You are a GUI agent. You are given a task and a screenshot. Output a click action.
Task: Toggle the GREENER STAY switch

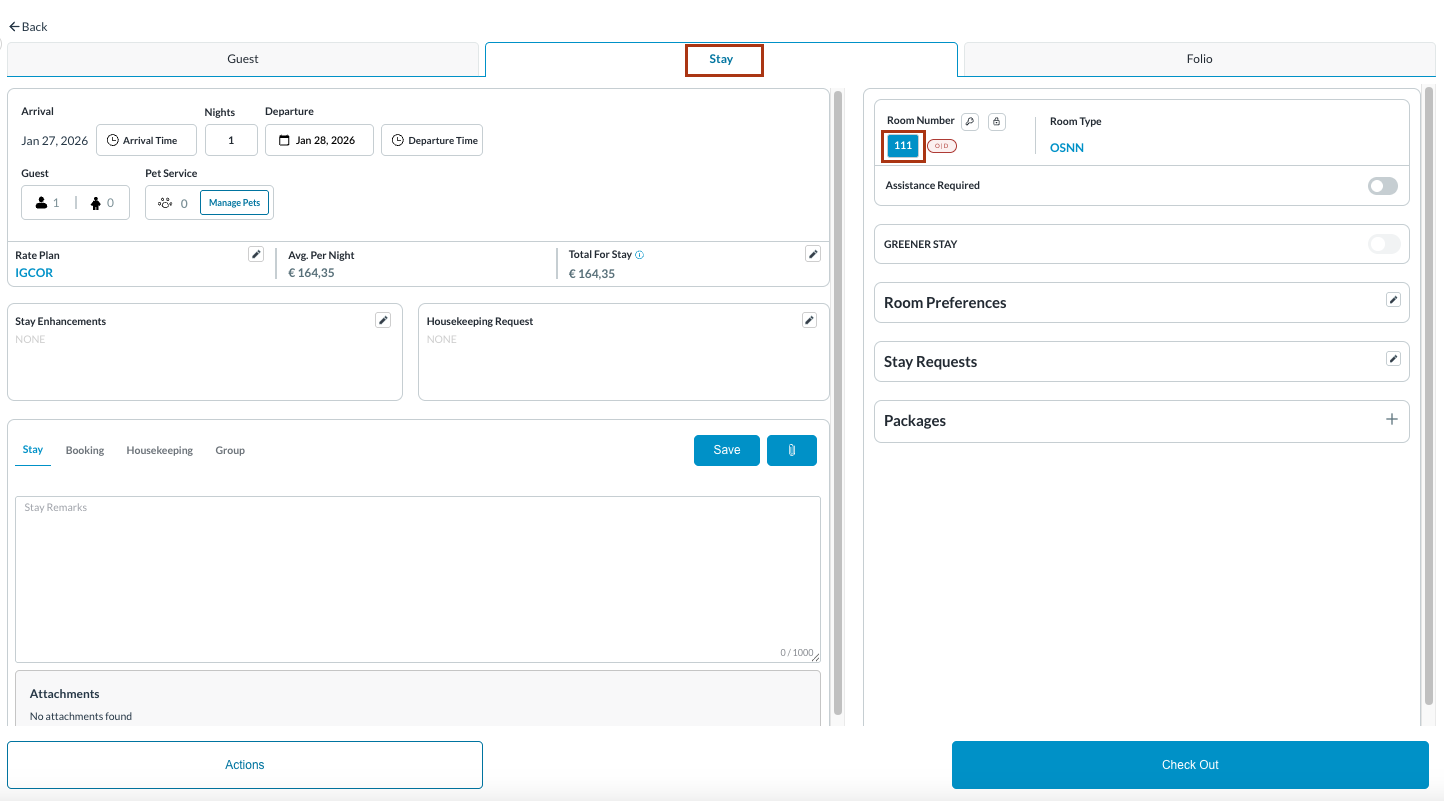1383,244
